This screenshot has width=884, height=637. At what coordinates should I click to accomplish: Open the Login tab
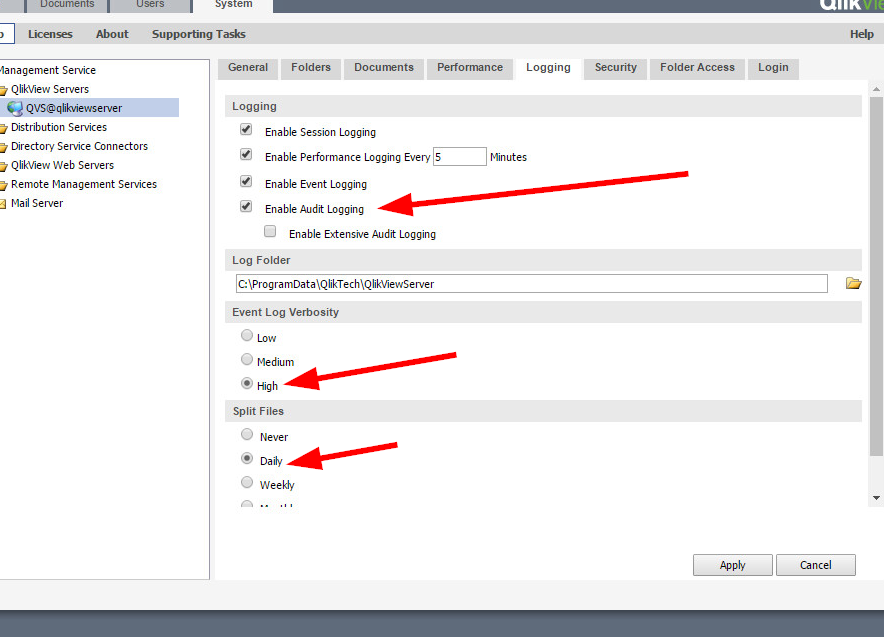(773, 68)
